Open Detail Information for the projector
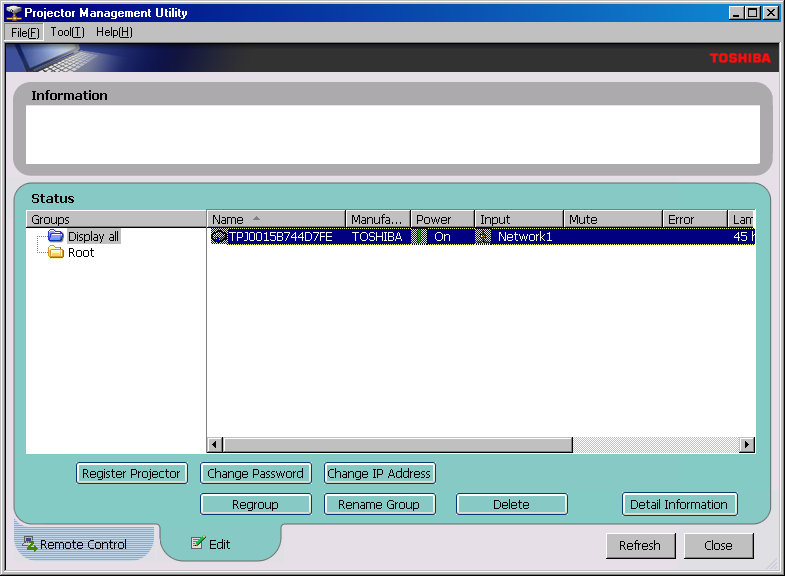Image resolution: width=785 pixels, height=576 pixels. tap(679, 504)
